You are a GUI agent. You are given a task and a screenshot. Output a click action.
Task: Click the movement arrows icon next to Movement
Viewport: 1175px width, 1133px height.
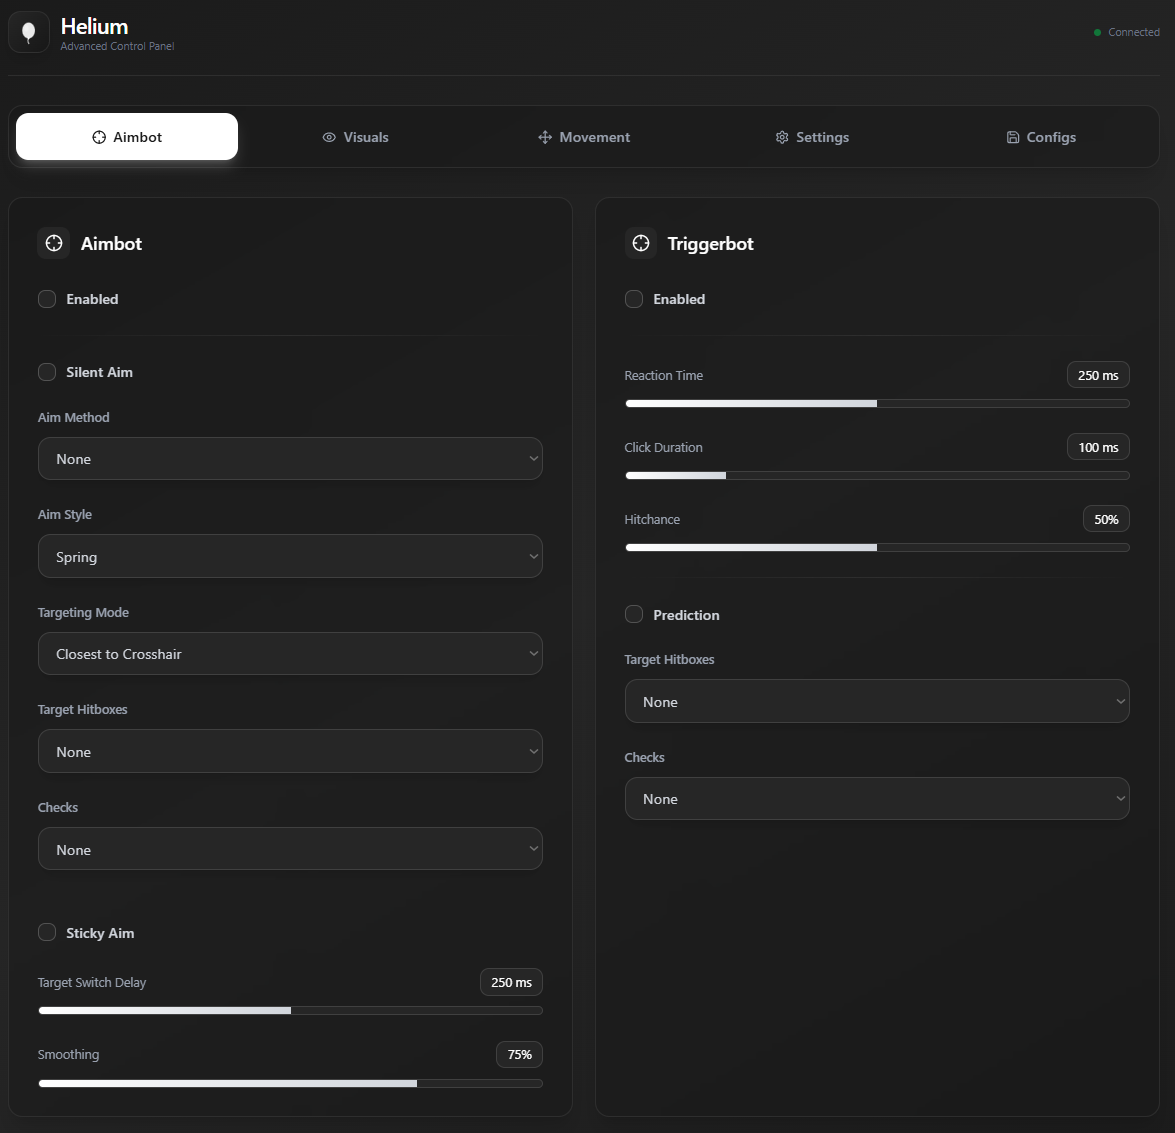tap(544, 137)
